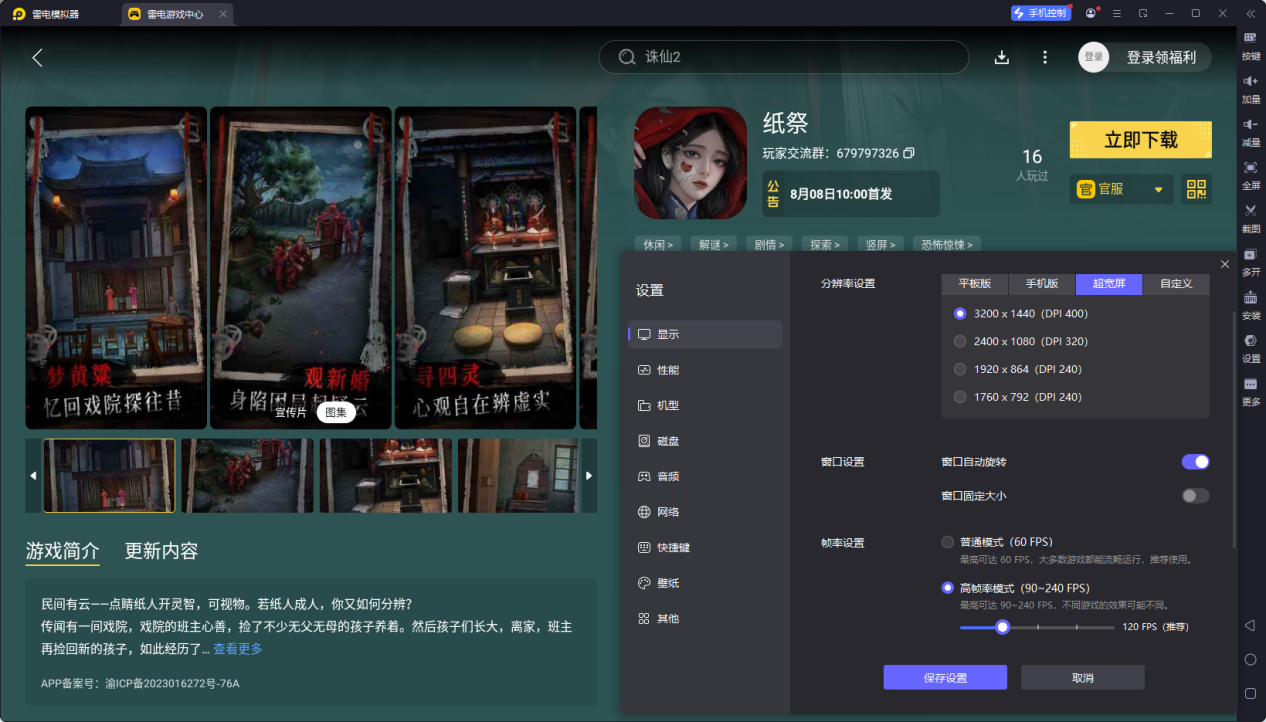The width and height of the screenshot is (1266, 722).
Task: Switch to 平板版 resolution tab
Action: [975, 284]
